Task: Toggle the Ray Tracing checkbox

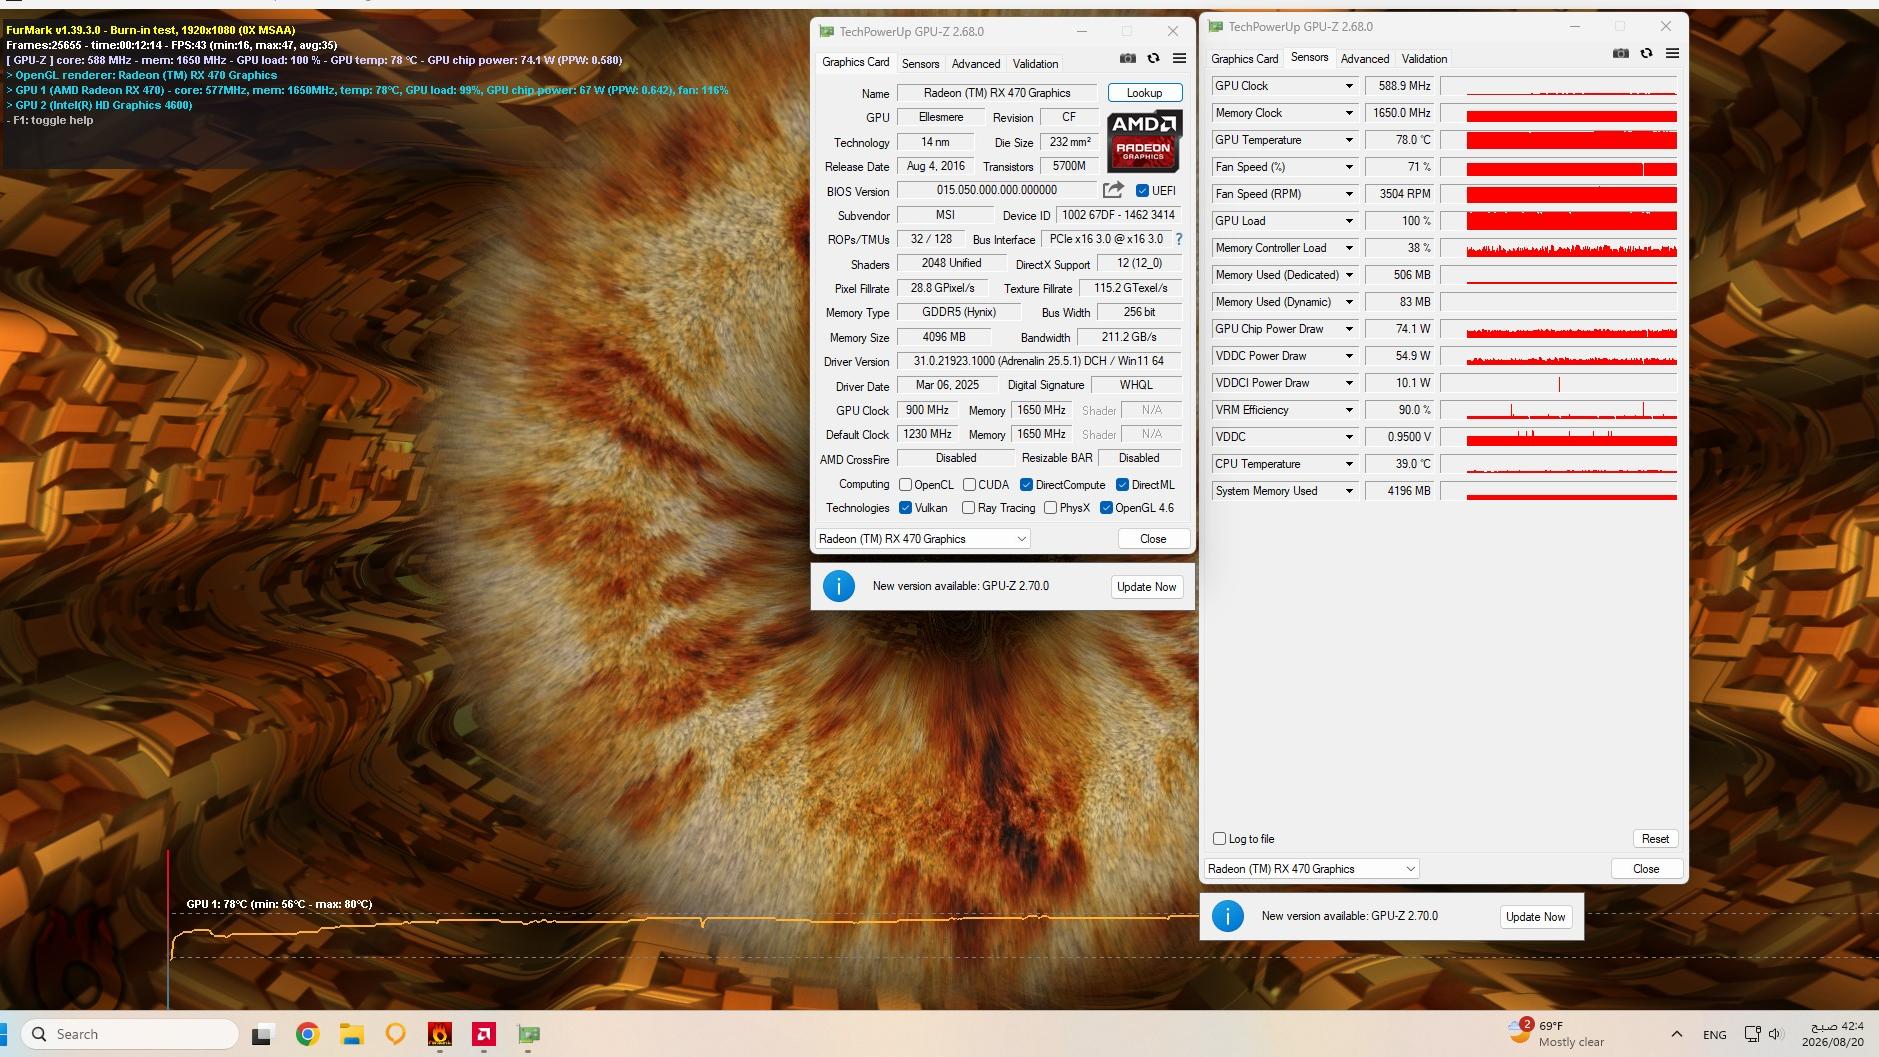Action: pos(968,508)
